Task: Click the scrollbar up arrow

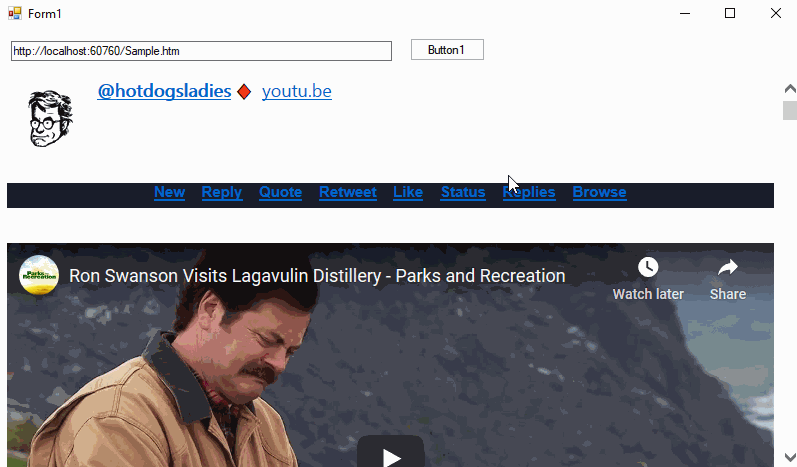Action: pos(790,89)
